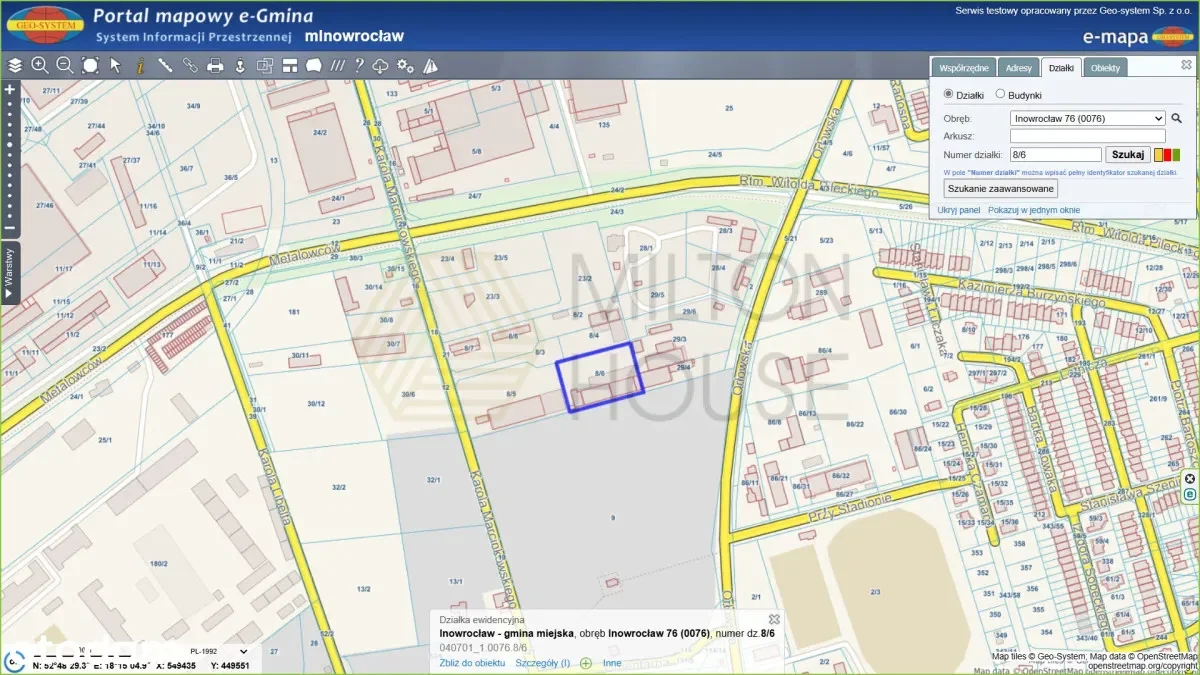
Task: Select the zoom out magnifier tool
Action: click(65, 65)
